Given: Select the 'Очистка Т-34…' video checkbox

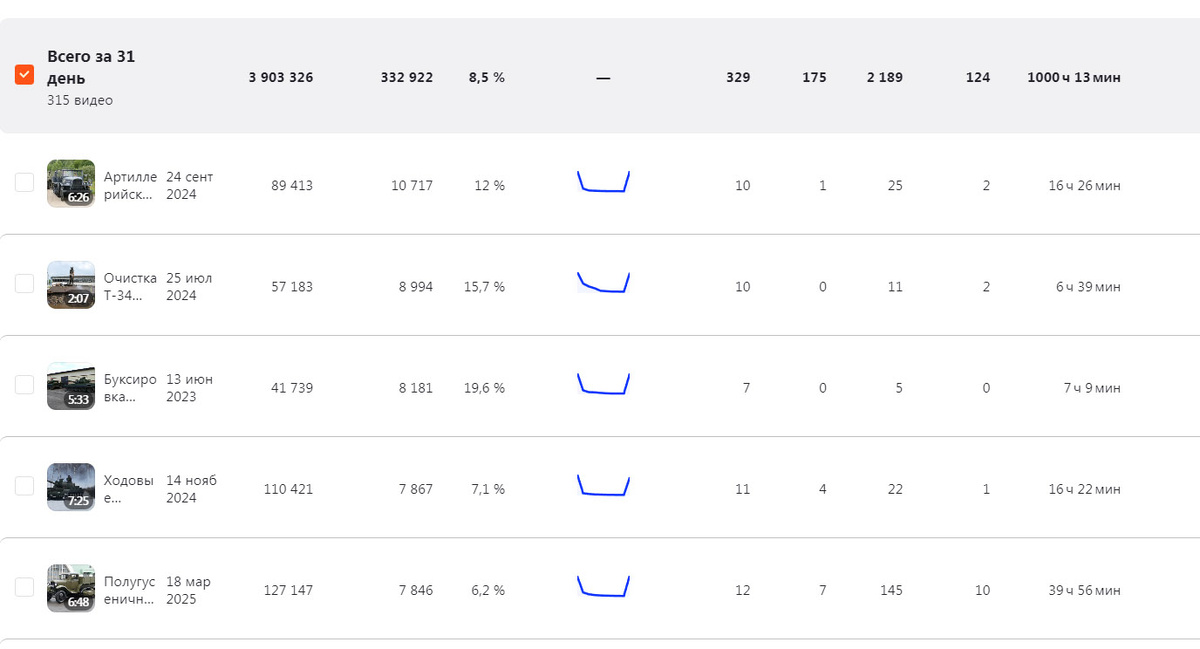Looking at the screenshot, I should (25, 284).
